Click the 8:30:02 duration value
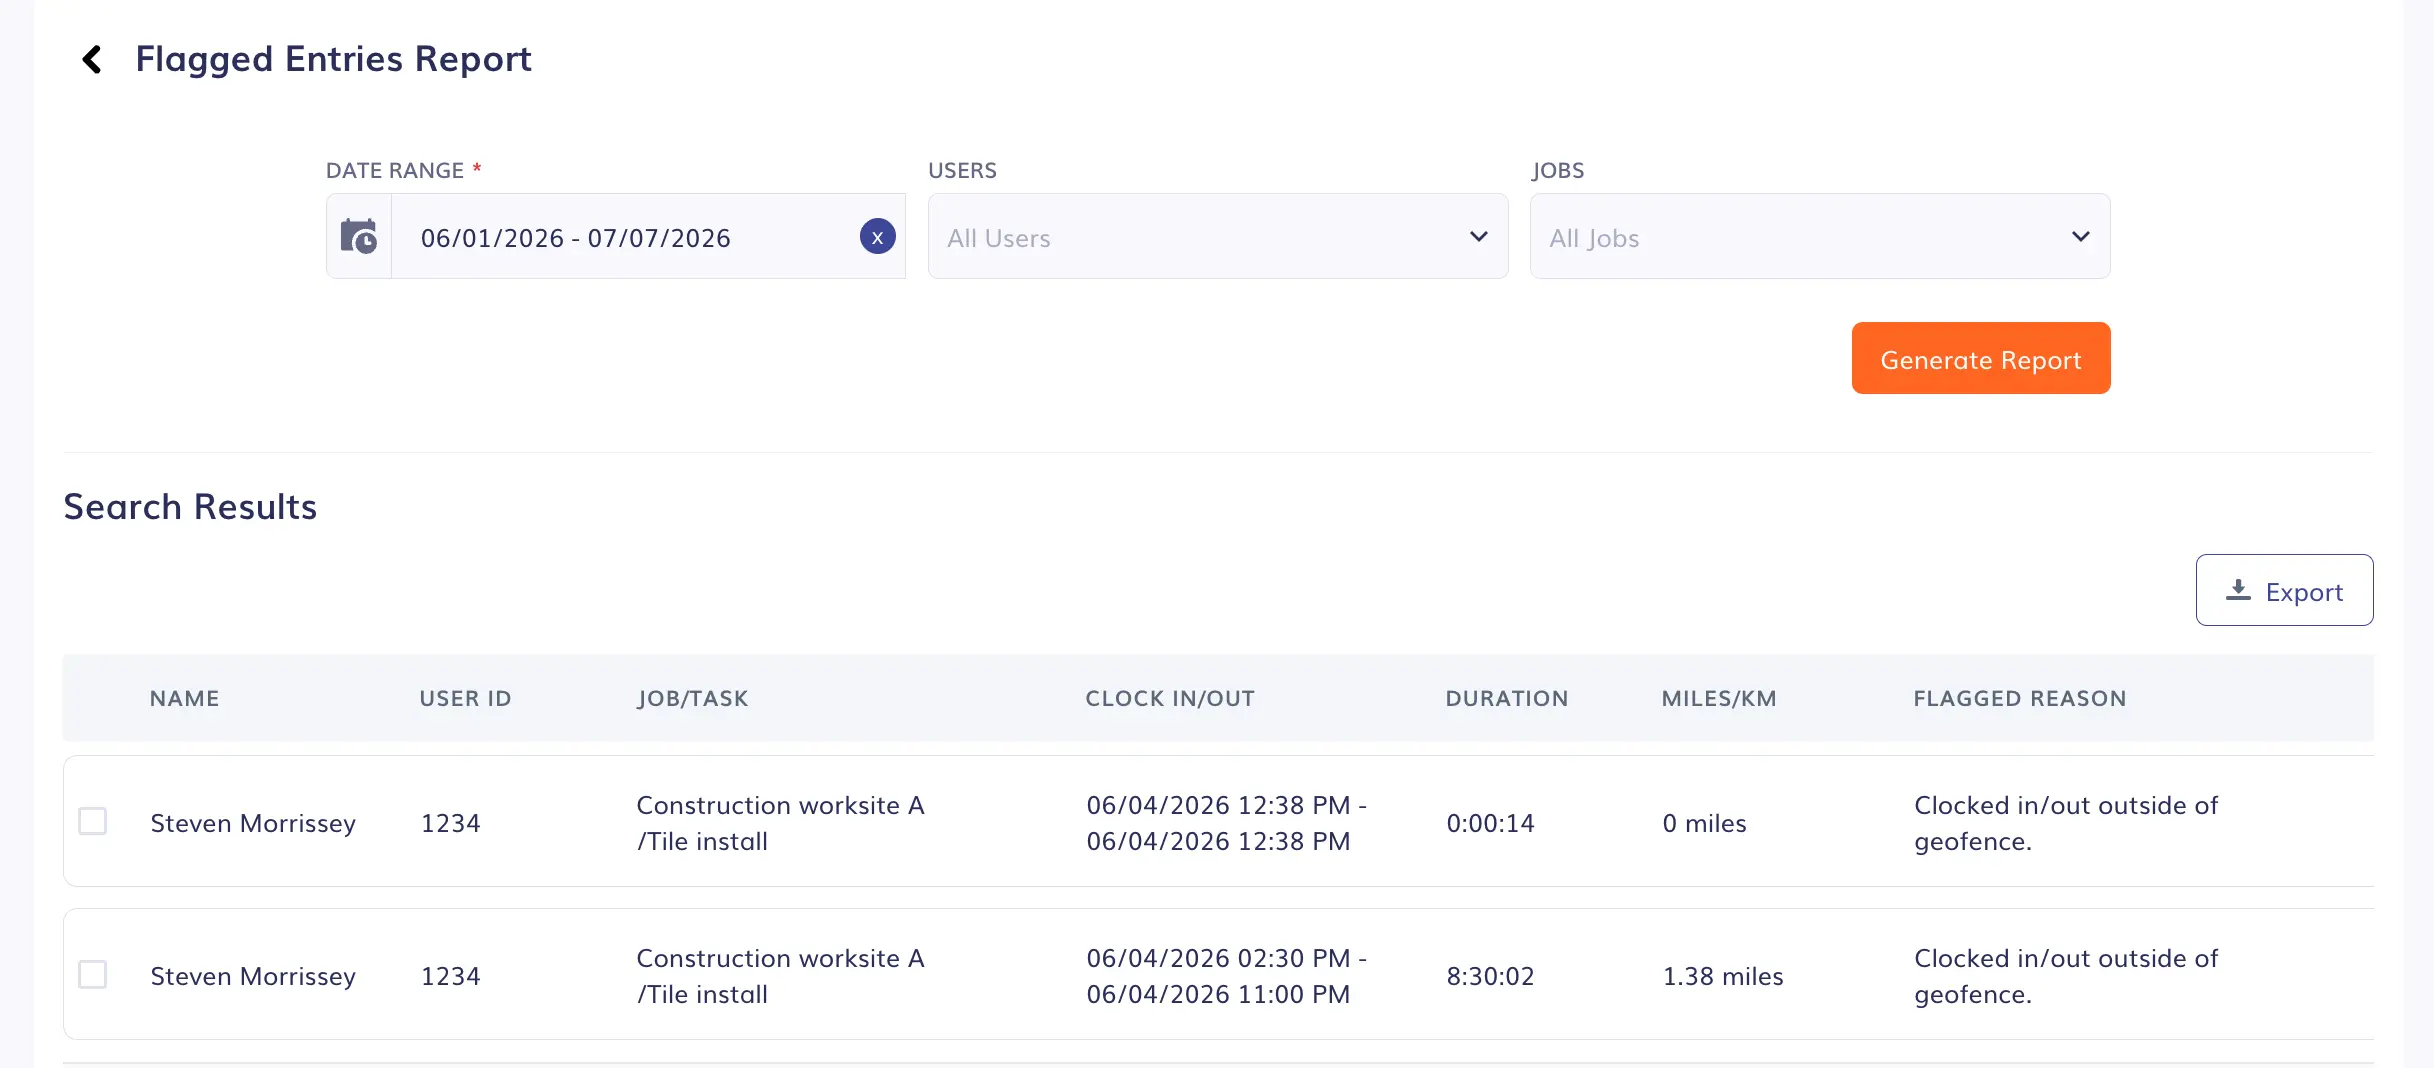The image size is (2434, 1068). [x=1490, y=976]
